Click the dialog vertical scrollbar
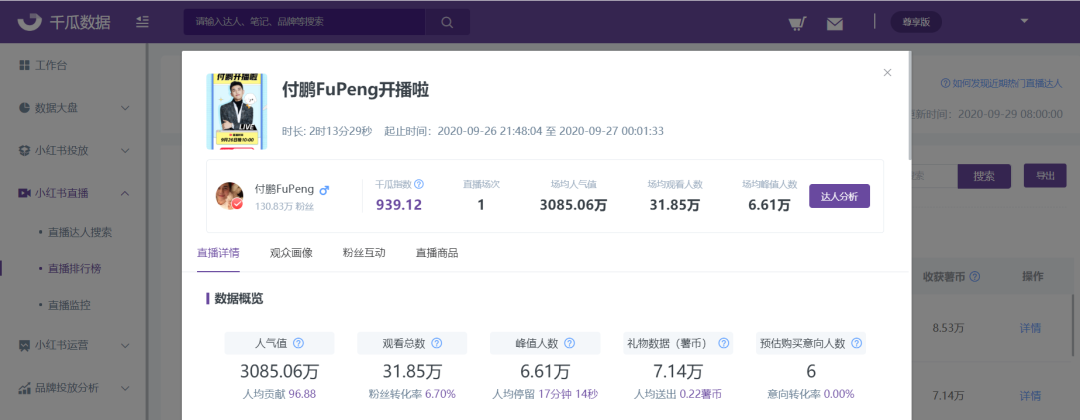The image size is (1080, 420). pos(908,107)
